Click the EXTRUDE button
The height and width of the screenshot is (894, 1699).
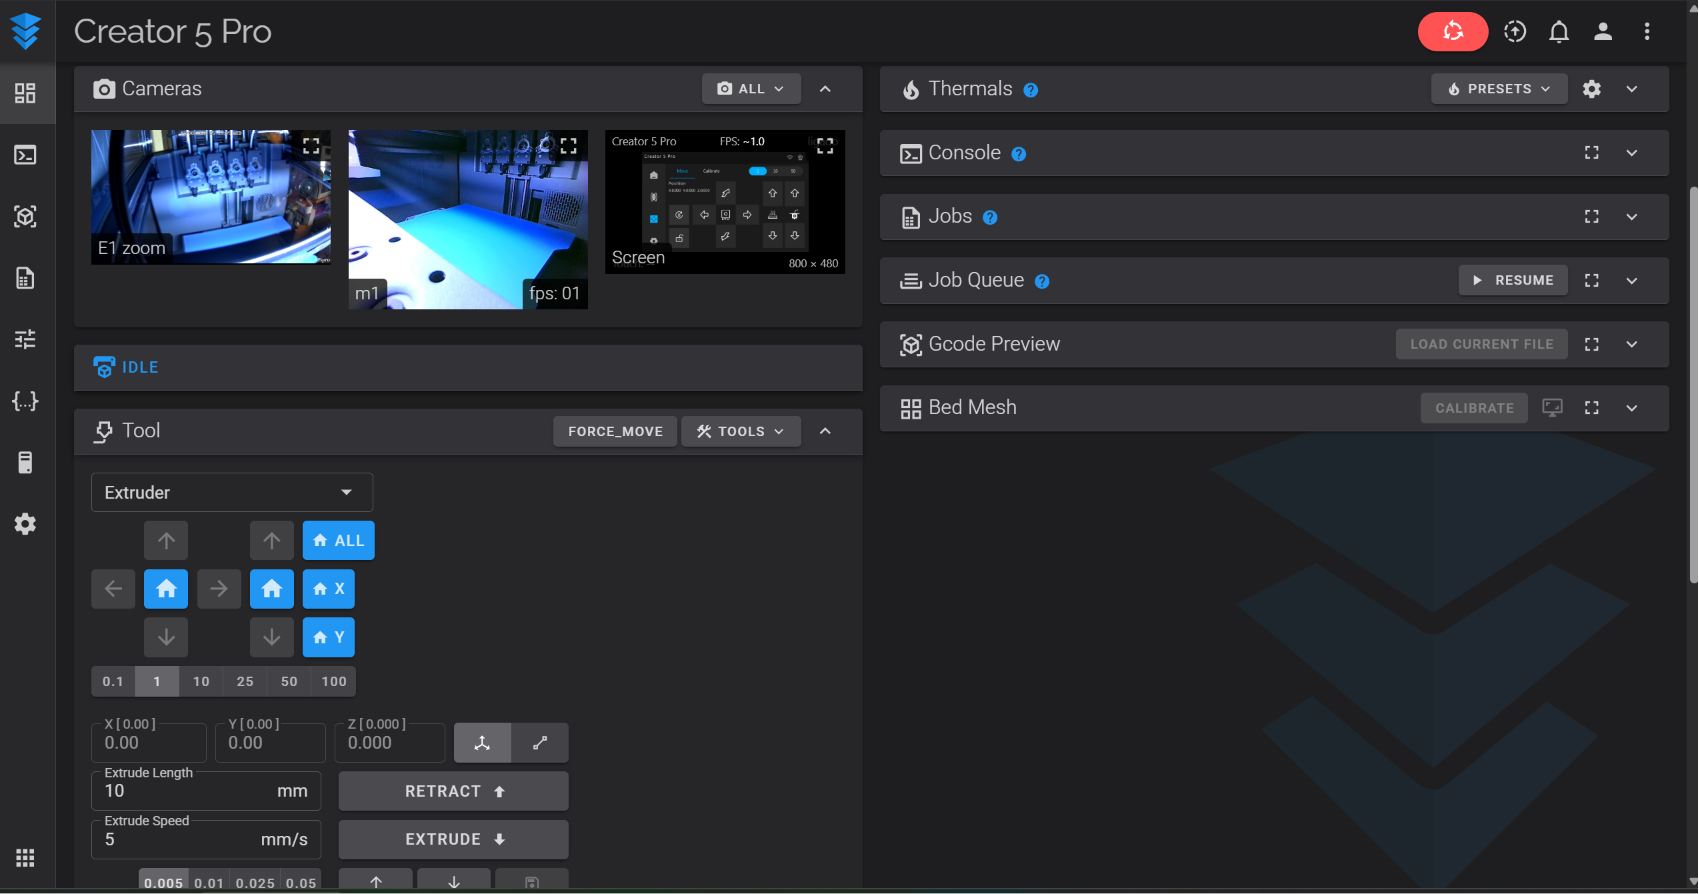point(454,840)
